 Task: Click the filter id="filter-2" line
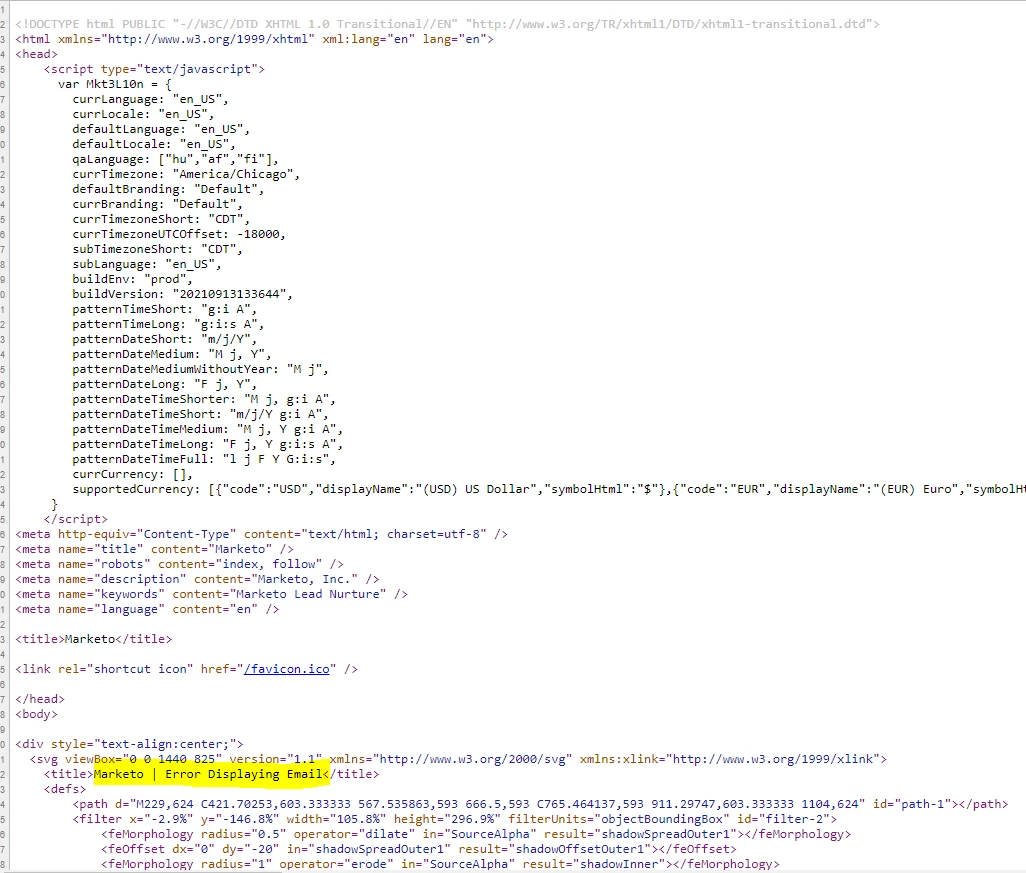pyautogui.click(x=455, y=819)
